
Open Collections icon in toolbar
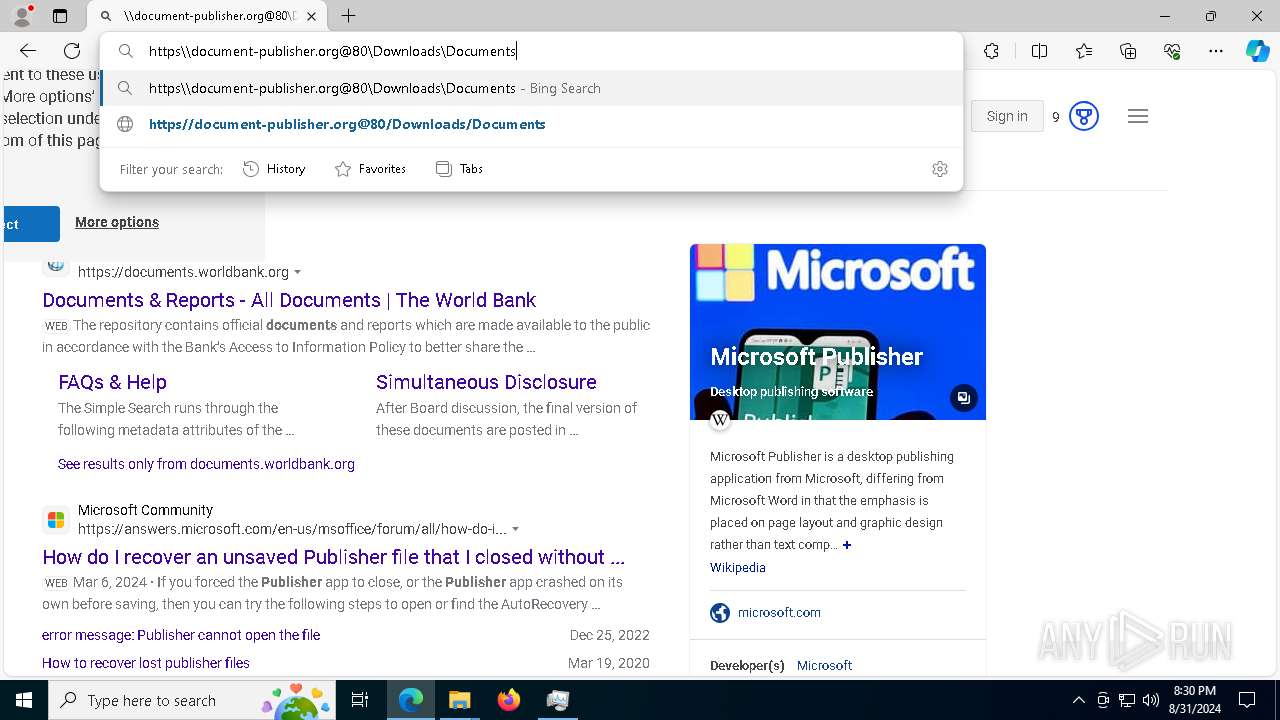1128,51
